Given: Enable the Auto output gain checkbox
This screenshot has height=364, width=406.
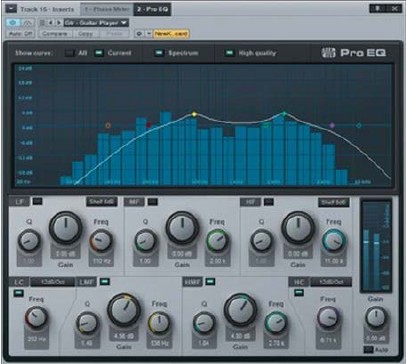Looking at the screenshot, I should [368, 349].
